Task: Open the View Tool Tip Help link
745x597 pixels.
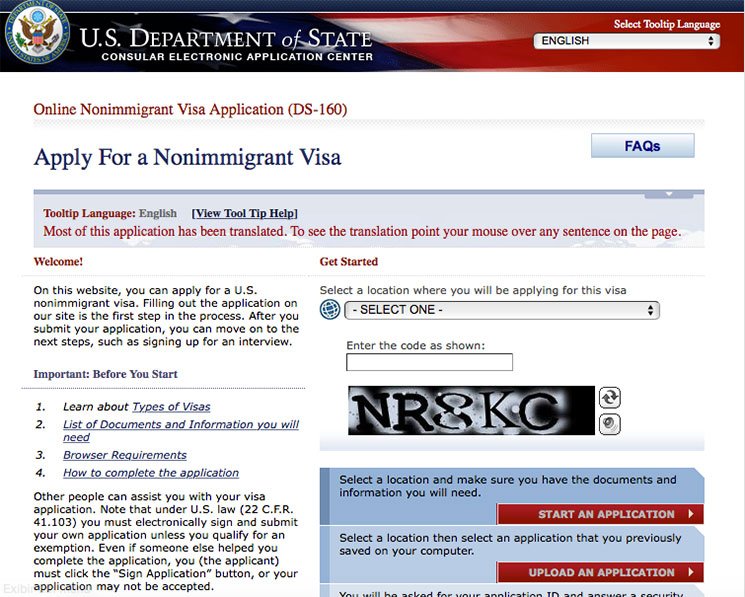Action: [x=245, y=213]
